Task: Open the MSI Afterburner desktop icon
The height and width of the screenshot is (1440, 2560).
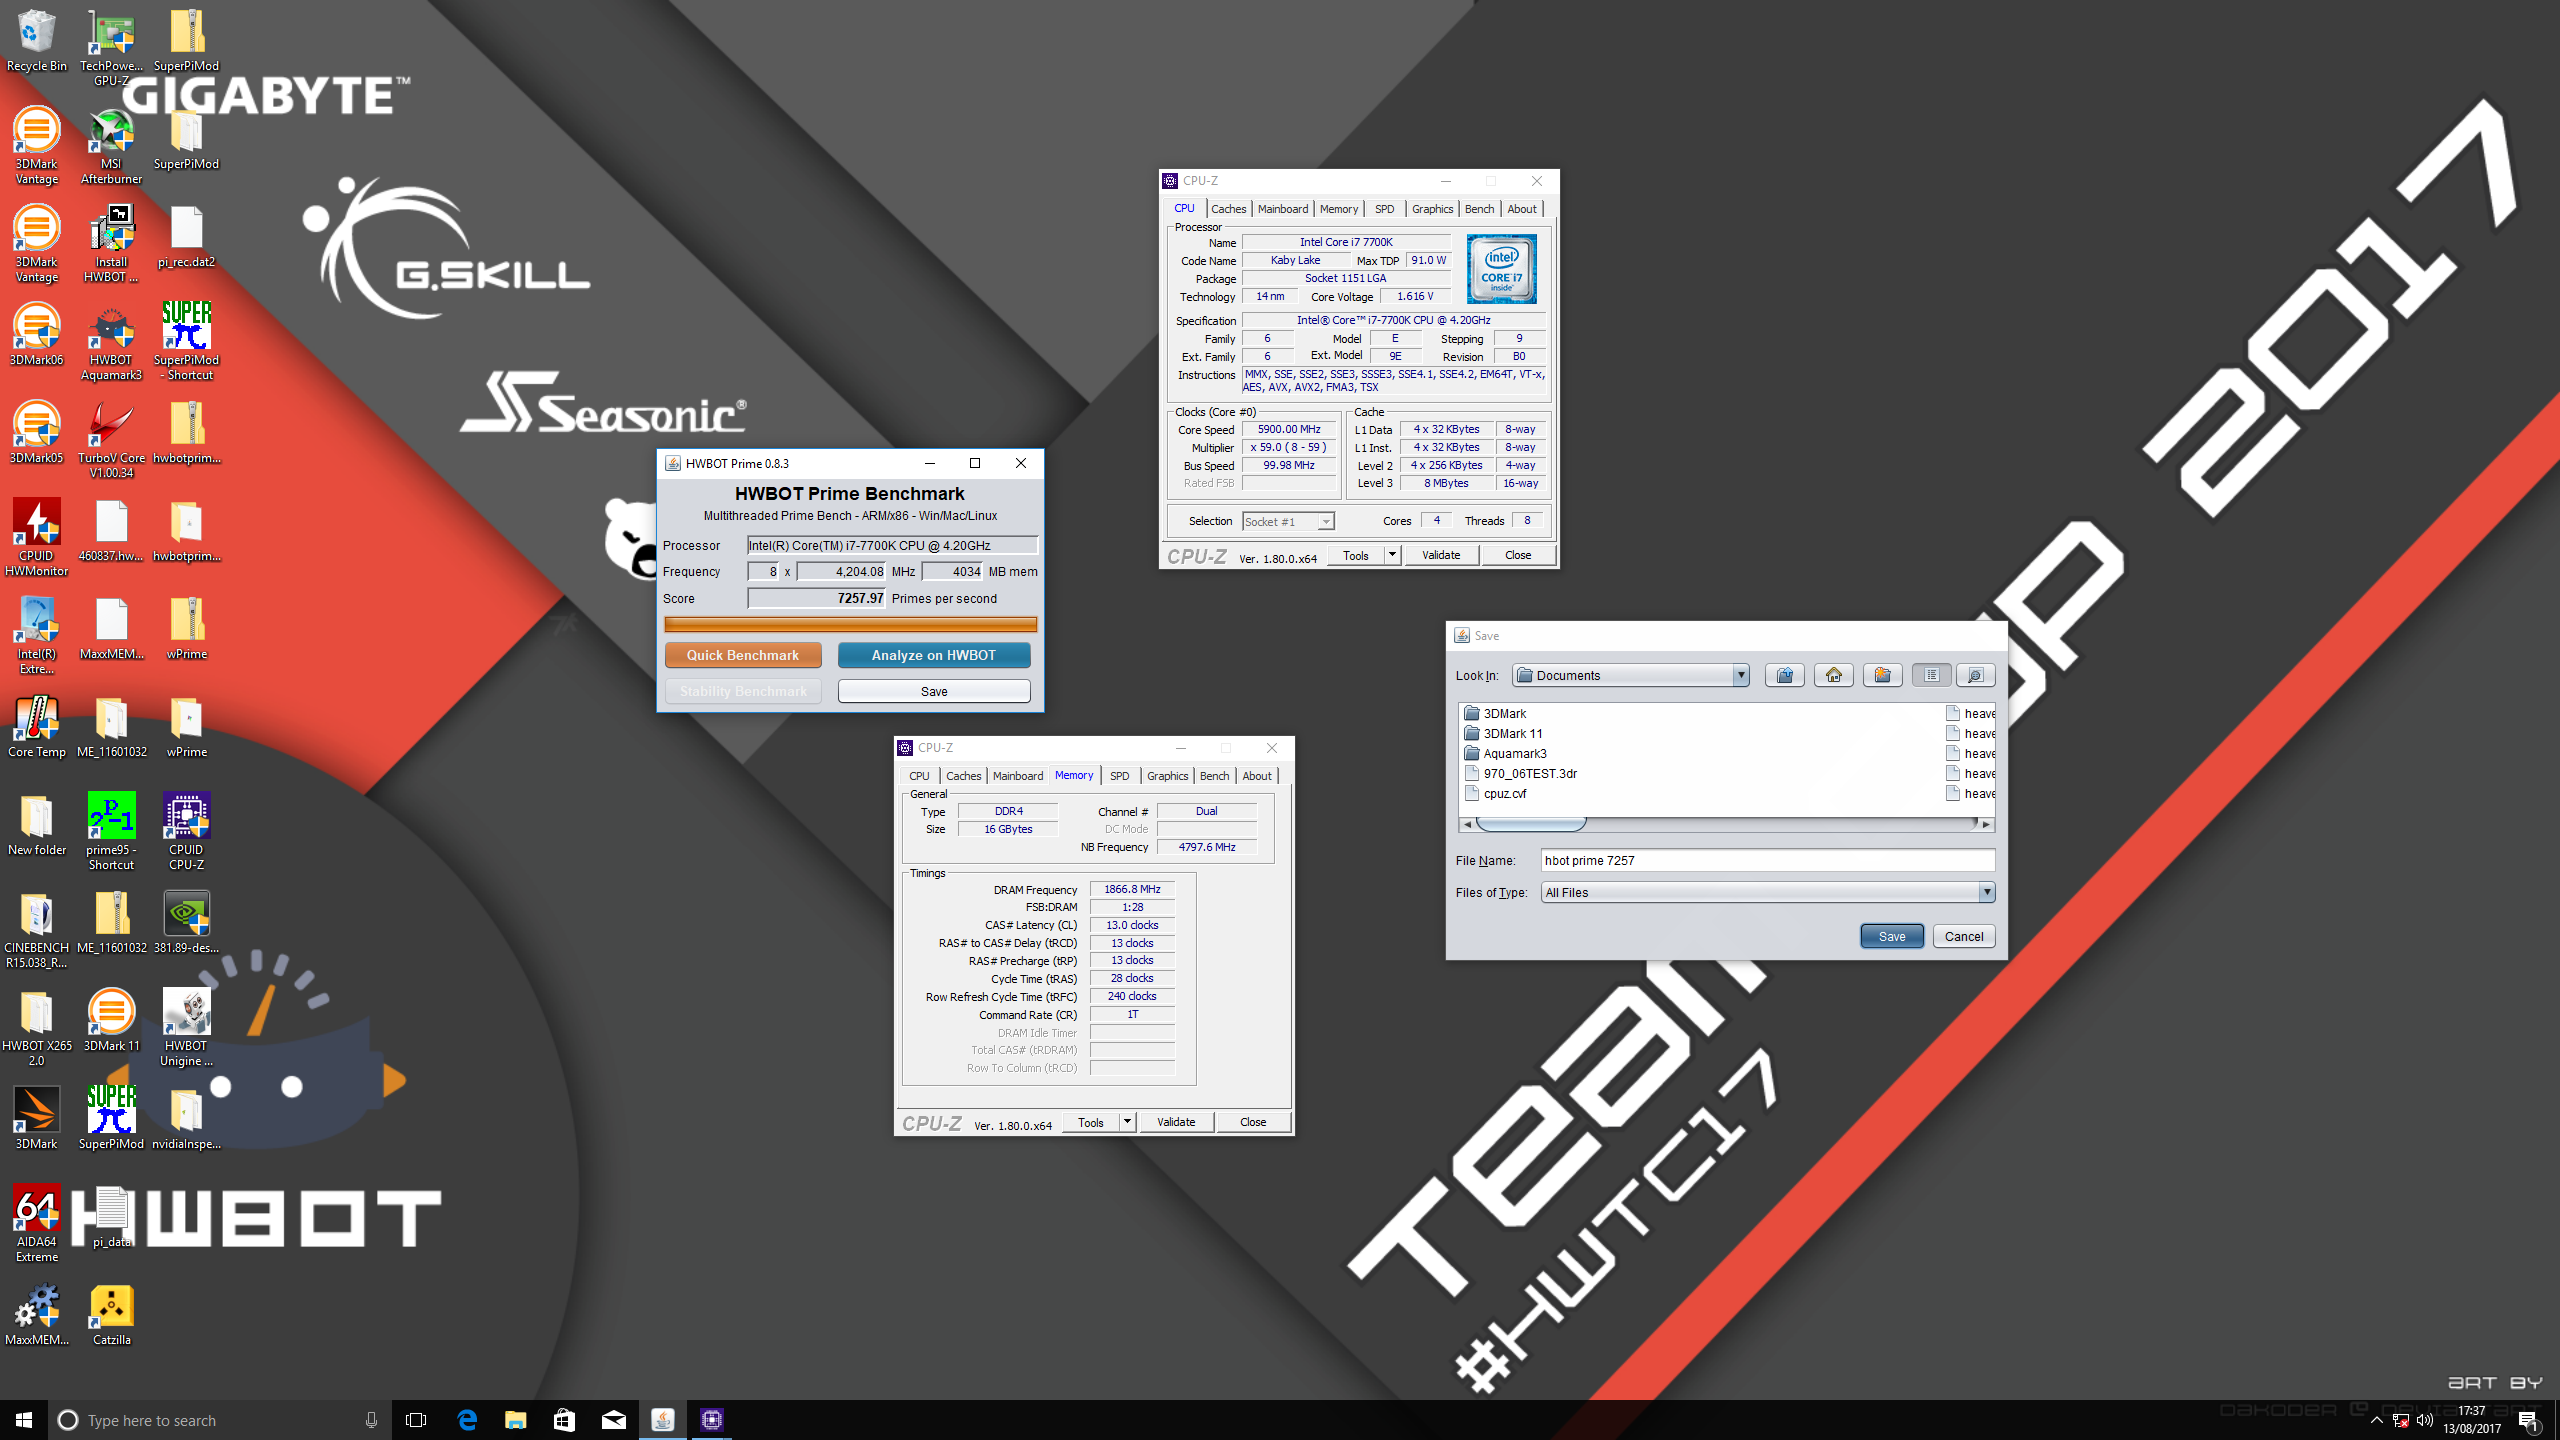Action: (111, 145)
